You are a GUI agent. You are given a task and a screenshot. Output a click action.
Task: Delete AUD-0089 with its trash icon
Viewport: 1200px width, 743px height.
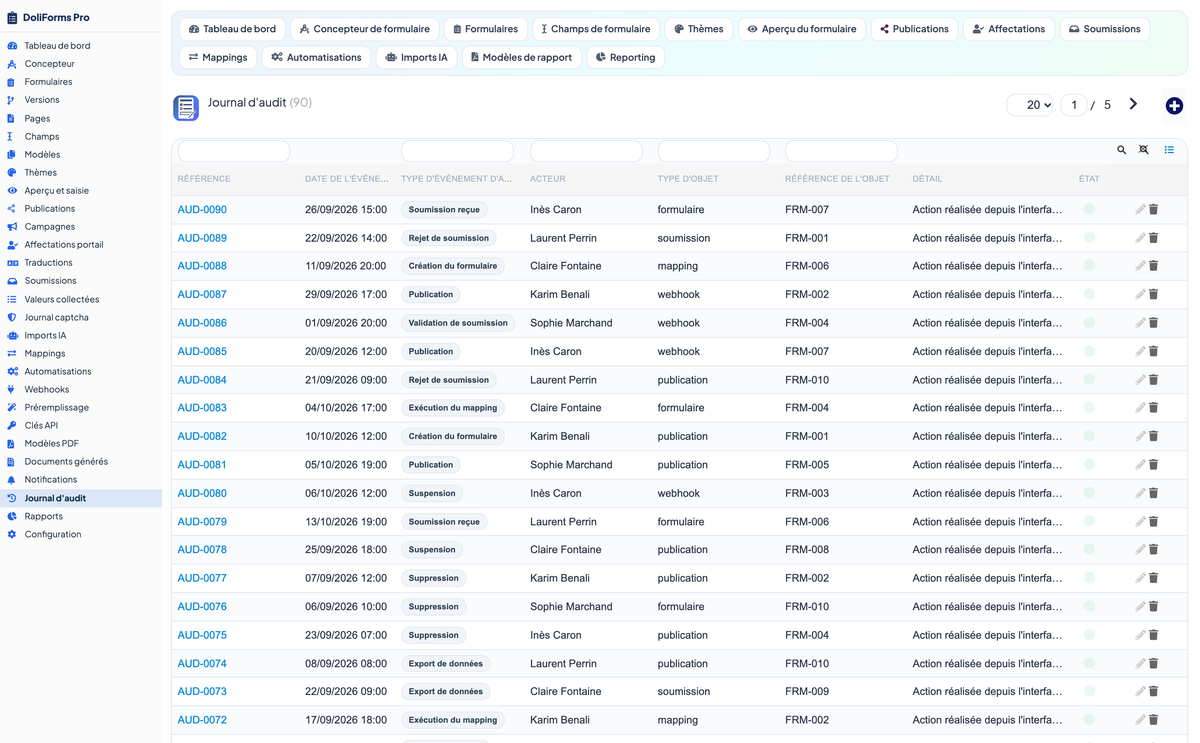pos(1153,238)
